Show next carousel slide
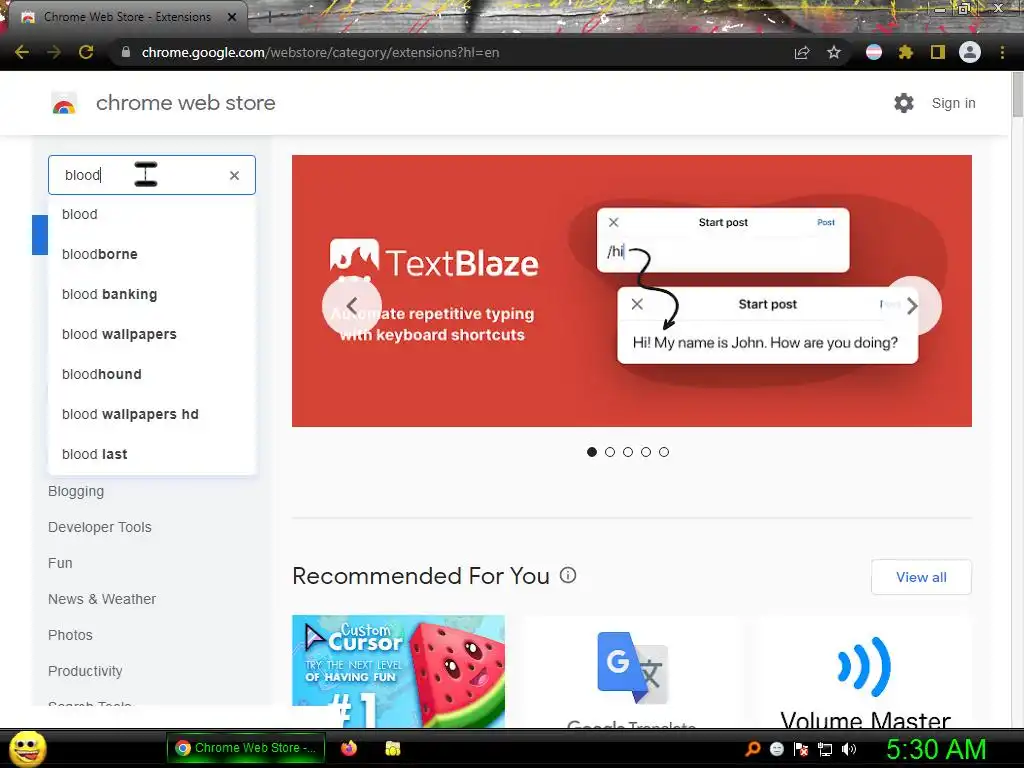This screenshot has width=1024, height=768. 912,306
